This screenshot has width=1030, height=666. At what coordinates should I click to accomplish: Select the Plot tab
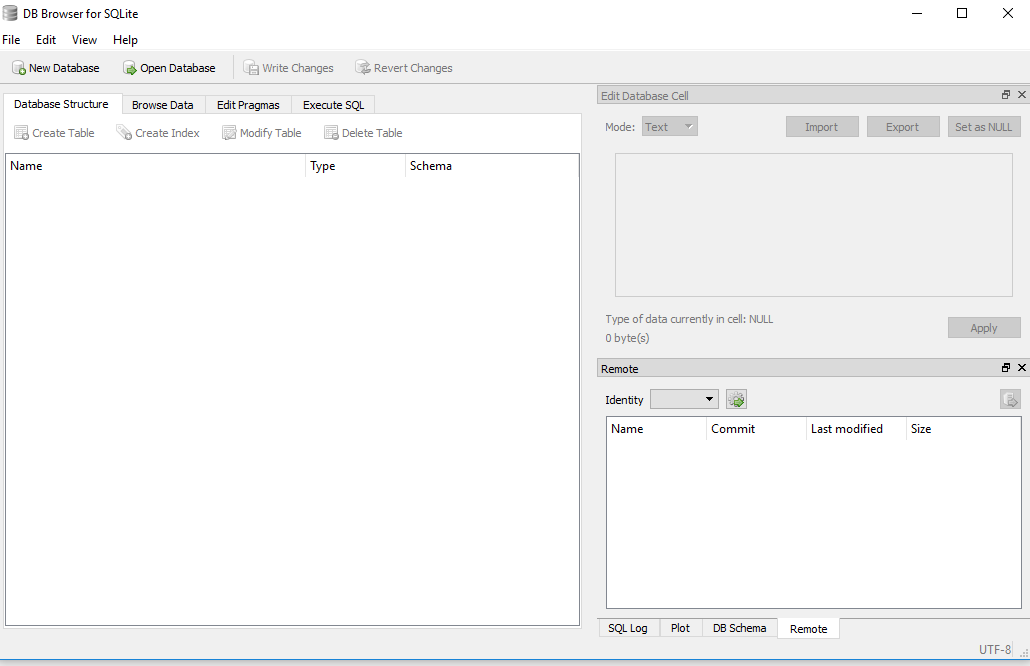click(681, 629)
